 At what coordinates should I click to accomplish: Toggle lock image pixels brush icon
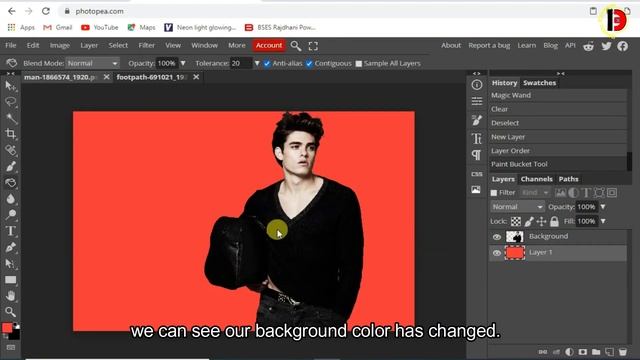(529, 221)
